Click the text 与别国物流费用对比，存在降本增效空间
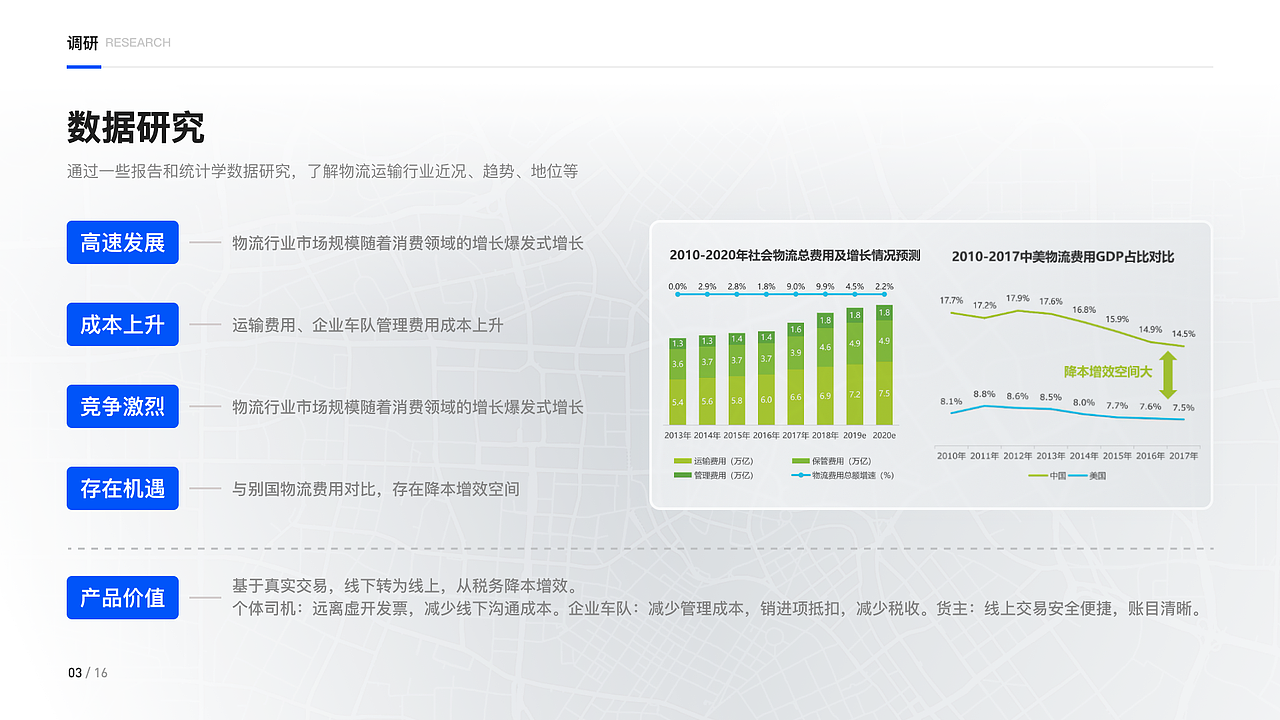 tap(376, 489)
